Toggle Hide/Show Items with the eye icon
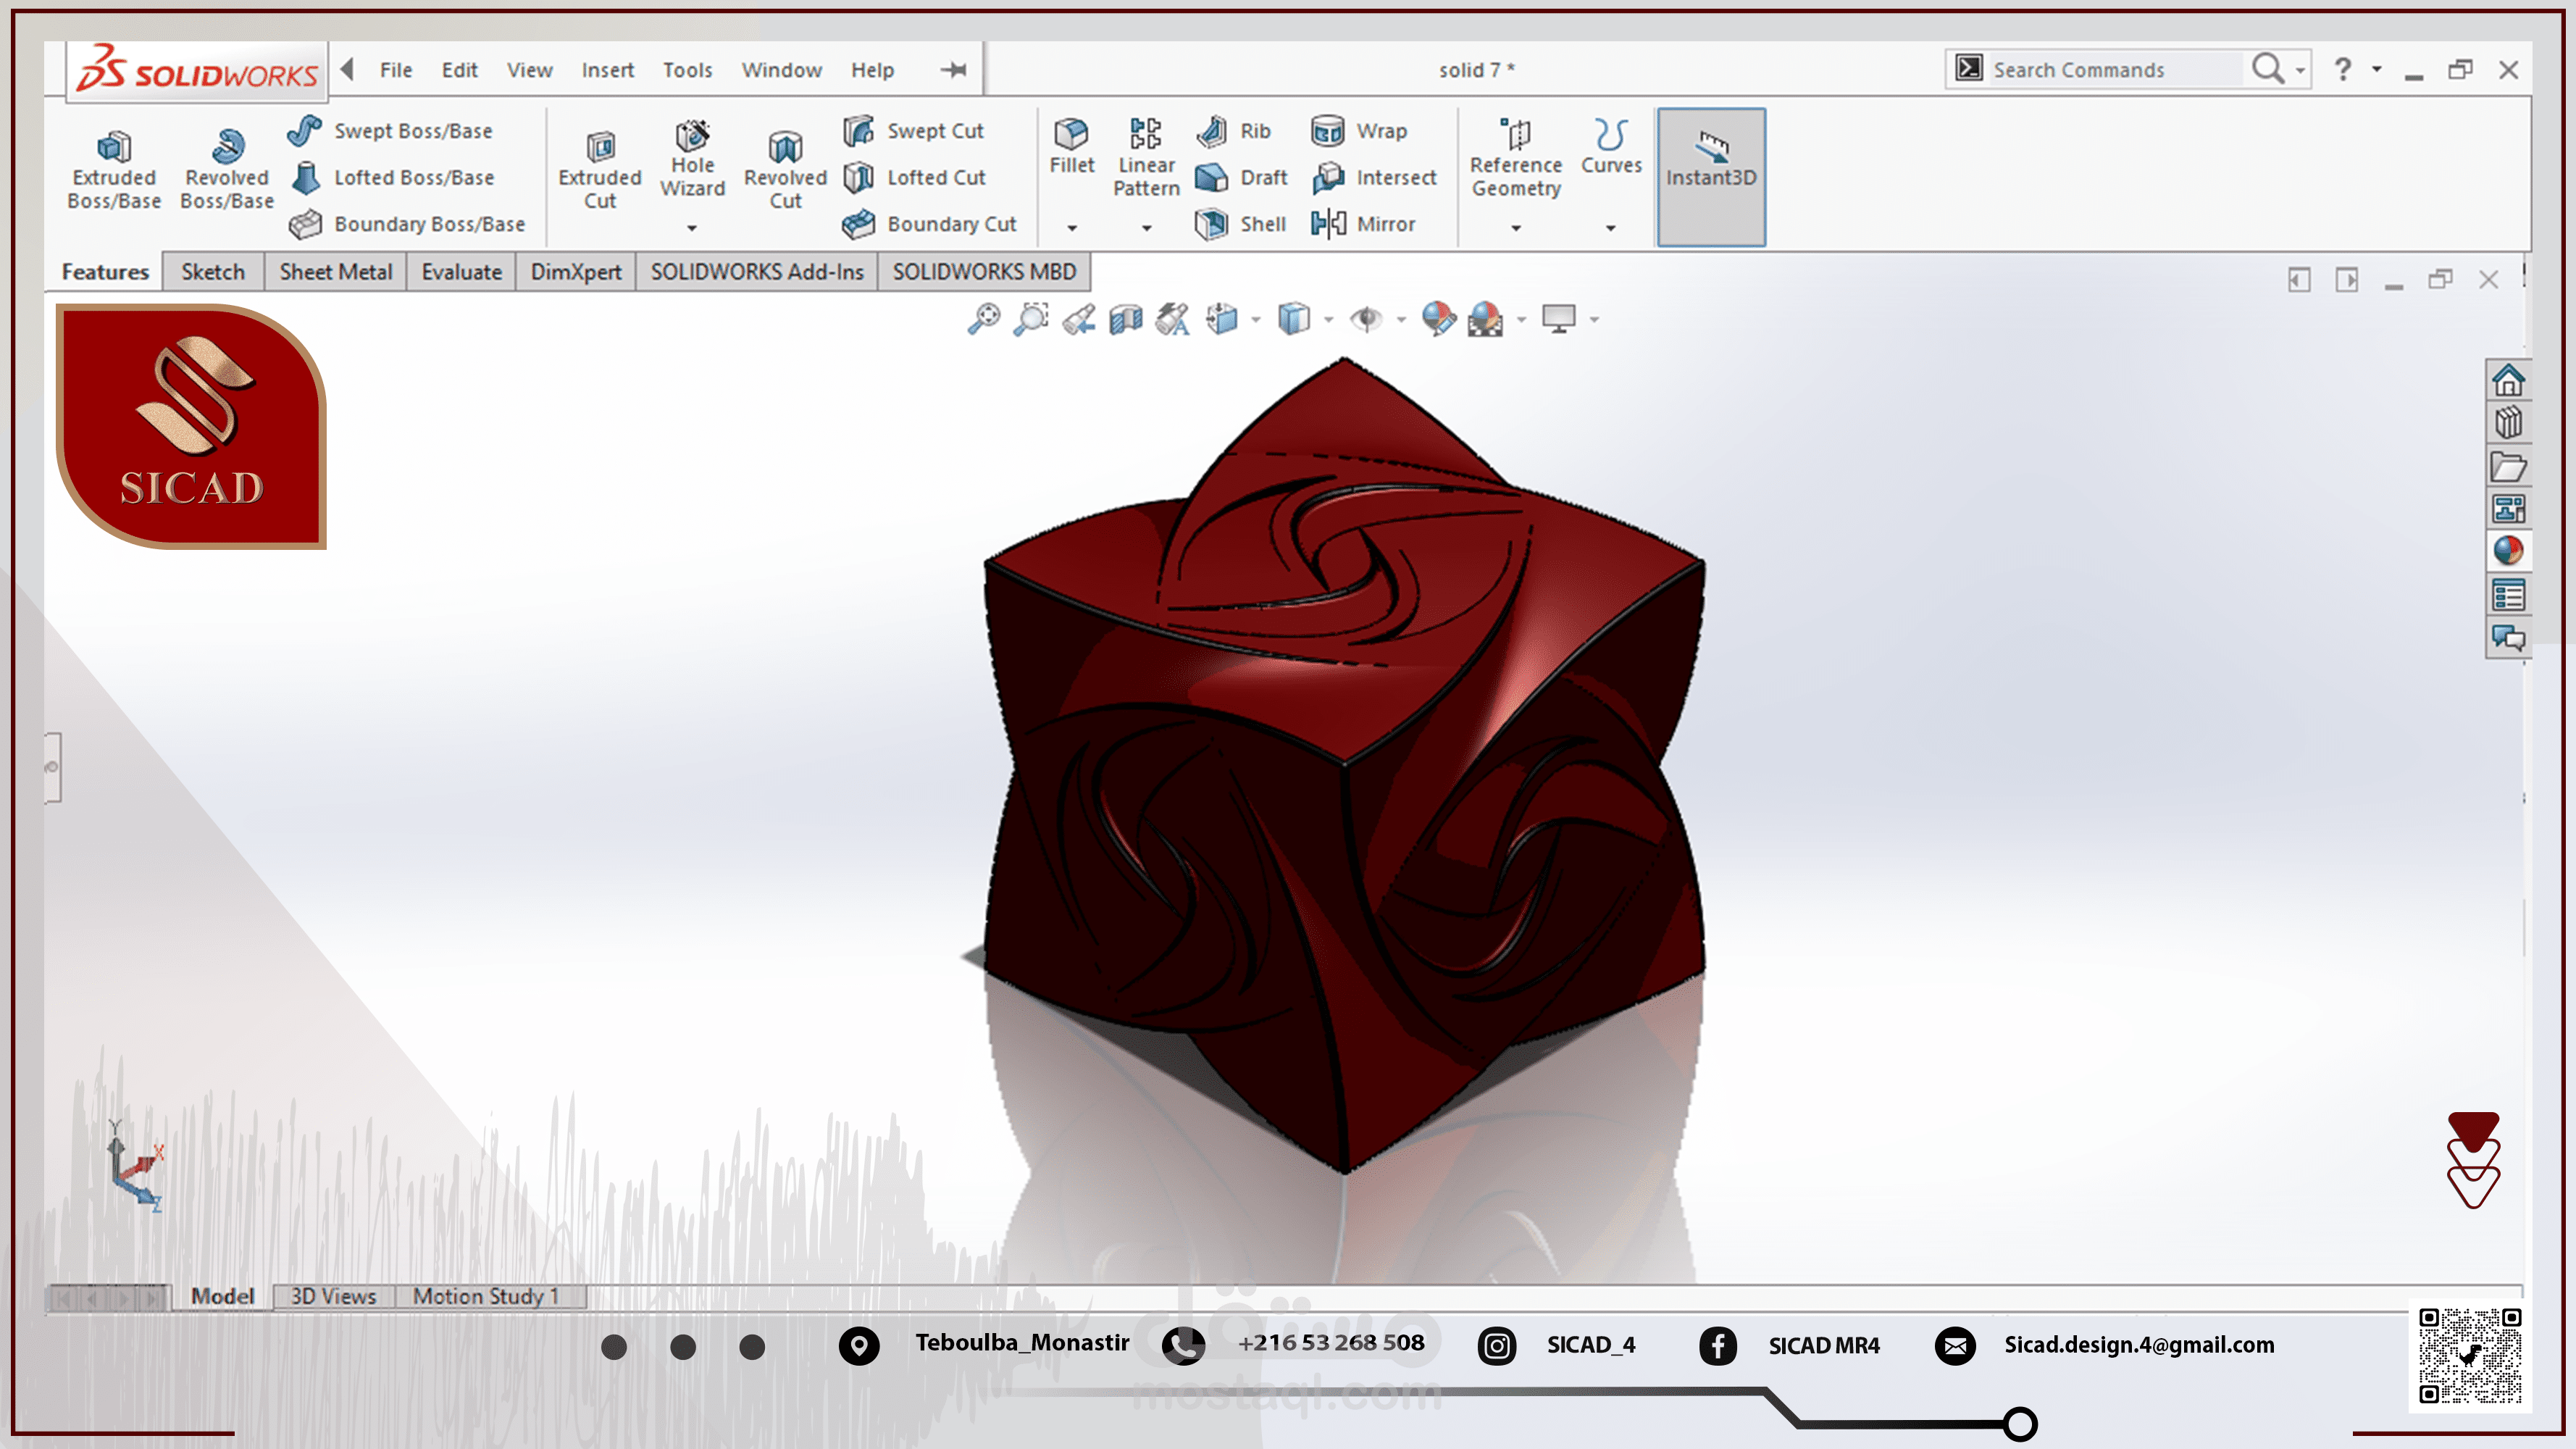2576x1449 pixels. click(1368, 318)
